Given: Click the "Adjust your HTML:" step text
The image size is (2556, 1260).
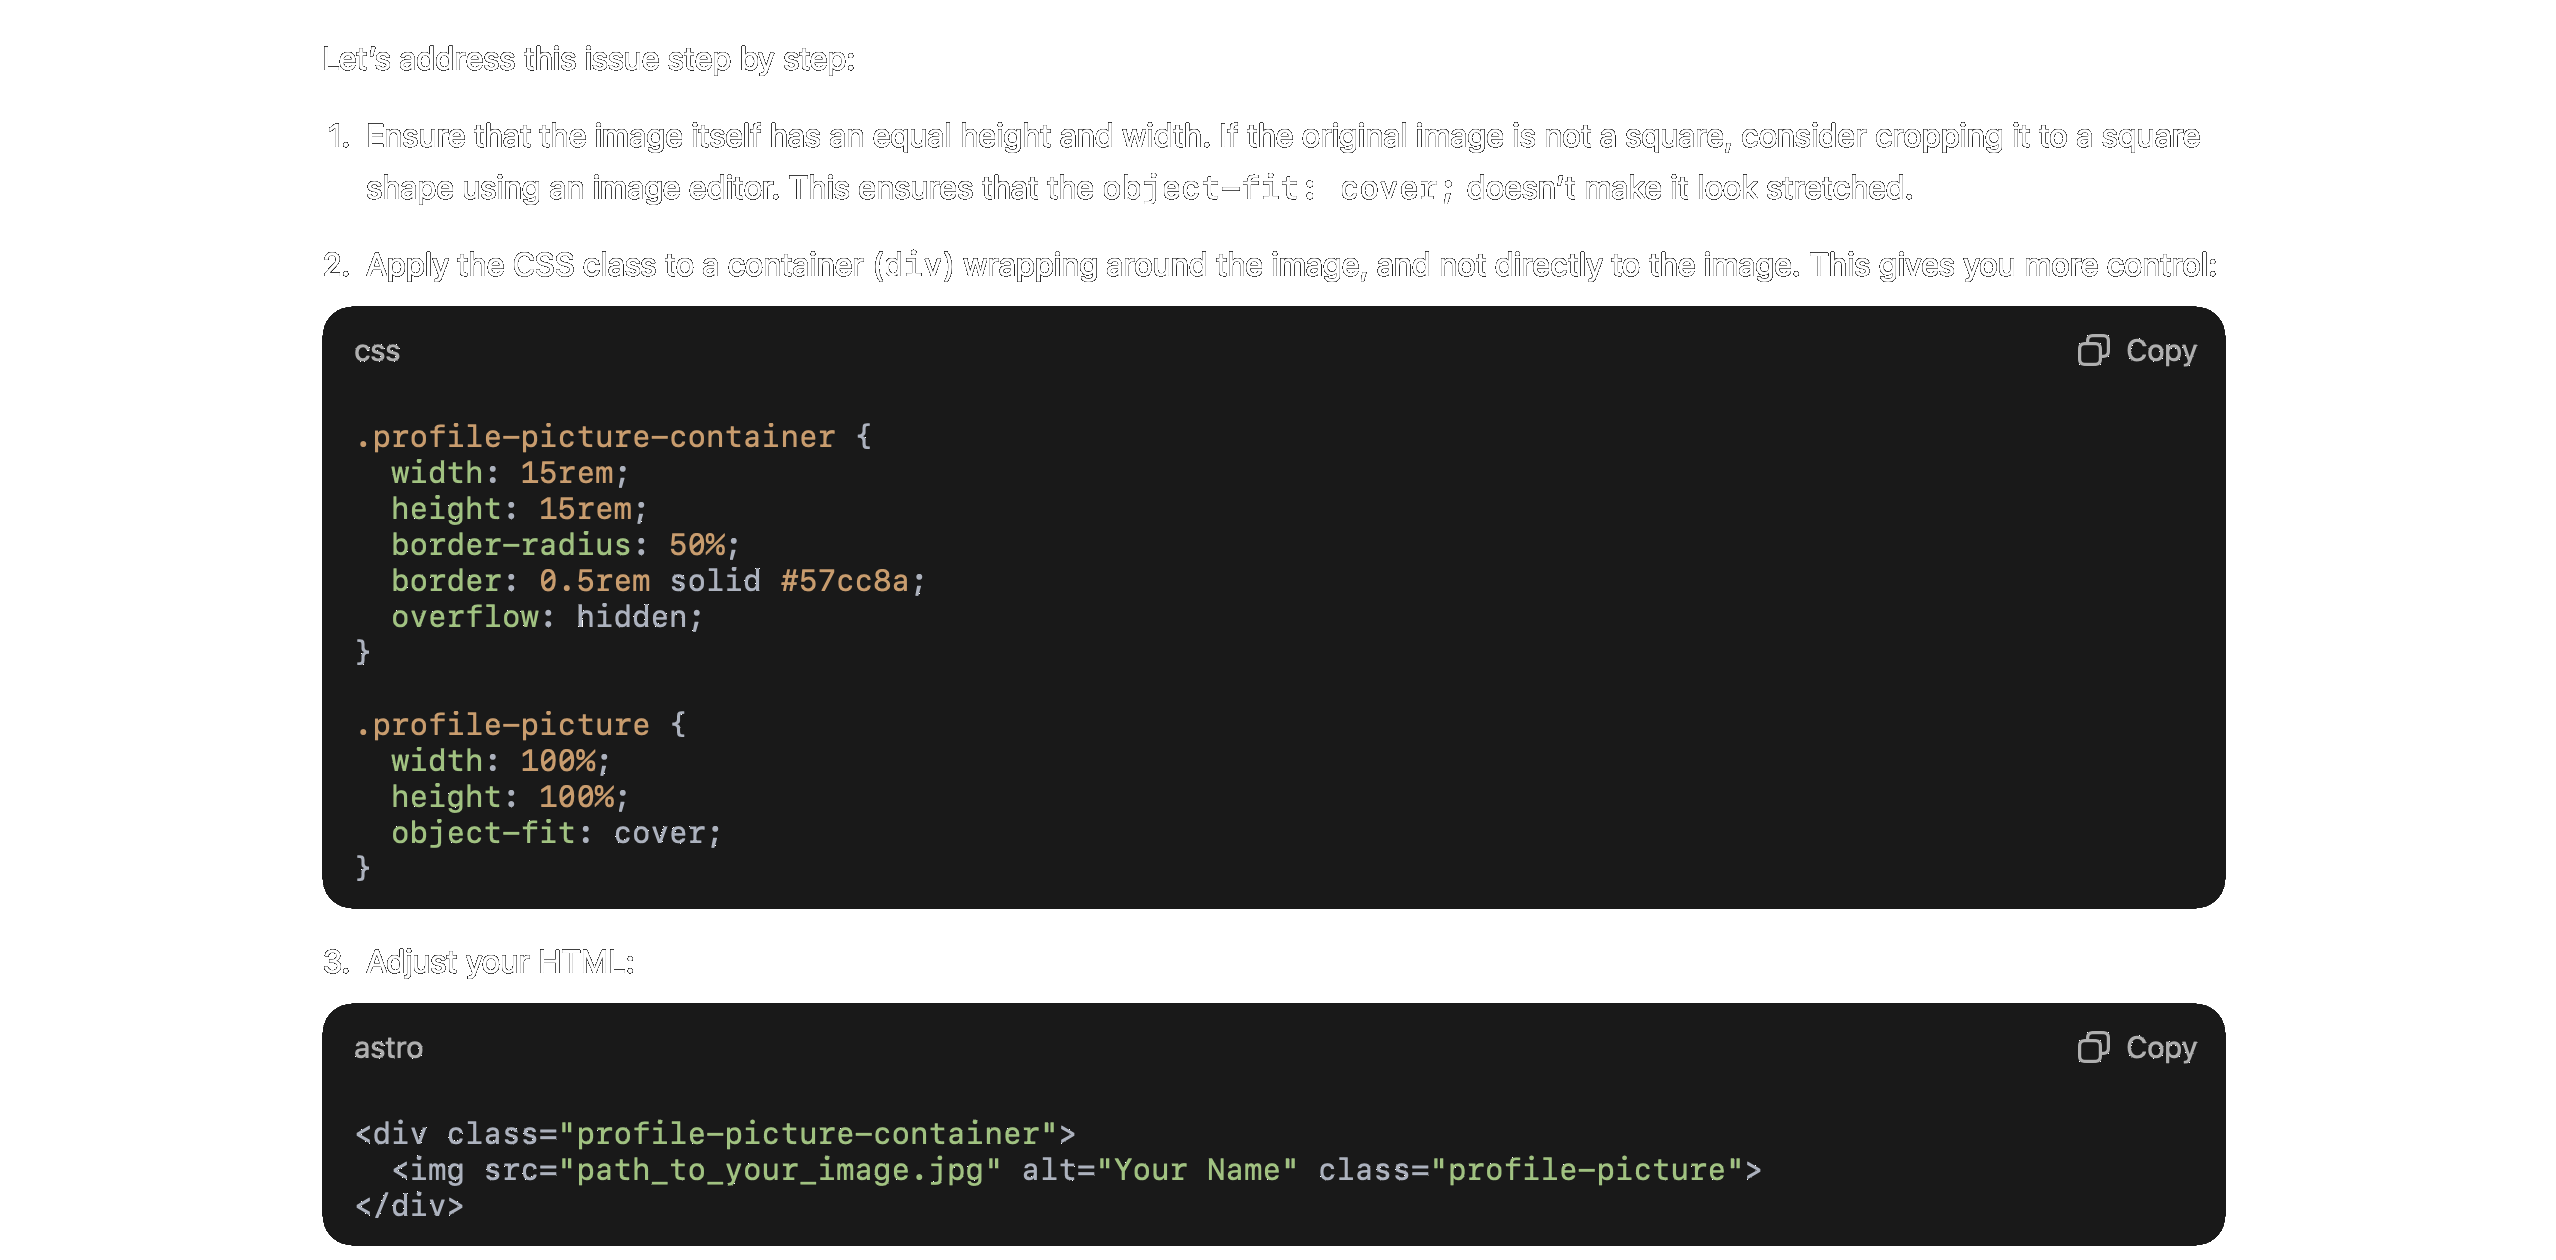Looking at the screenshot, I should pos(500,962).
